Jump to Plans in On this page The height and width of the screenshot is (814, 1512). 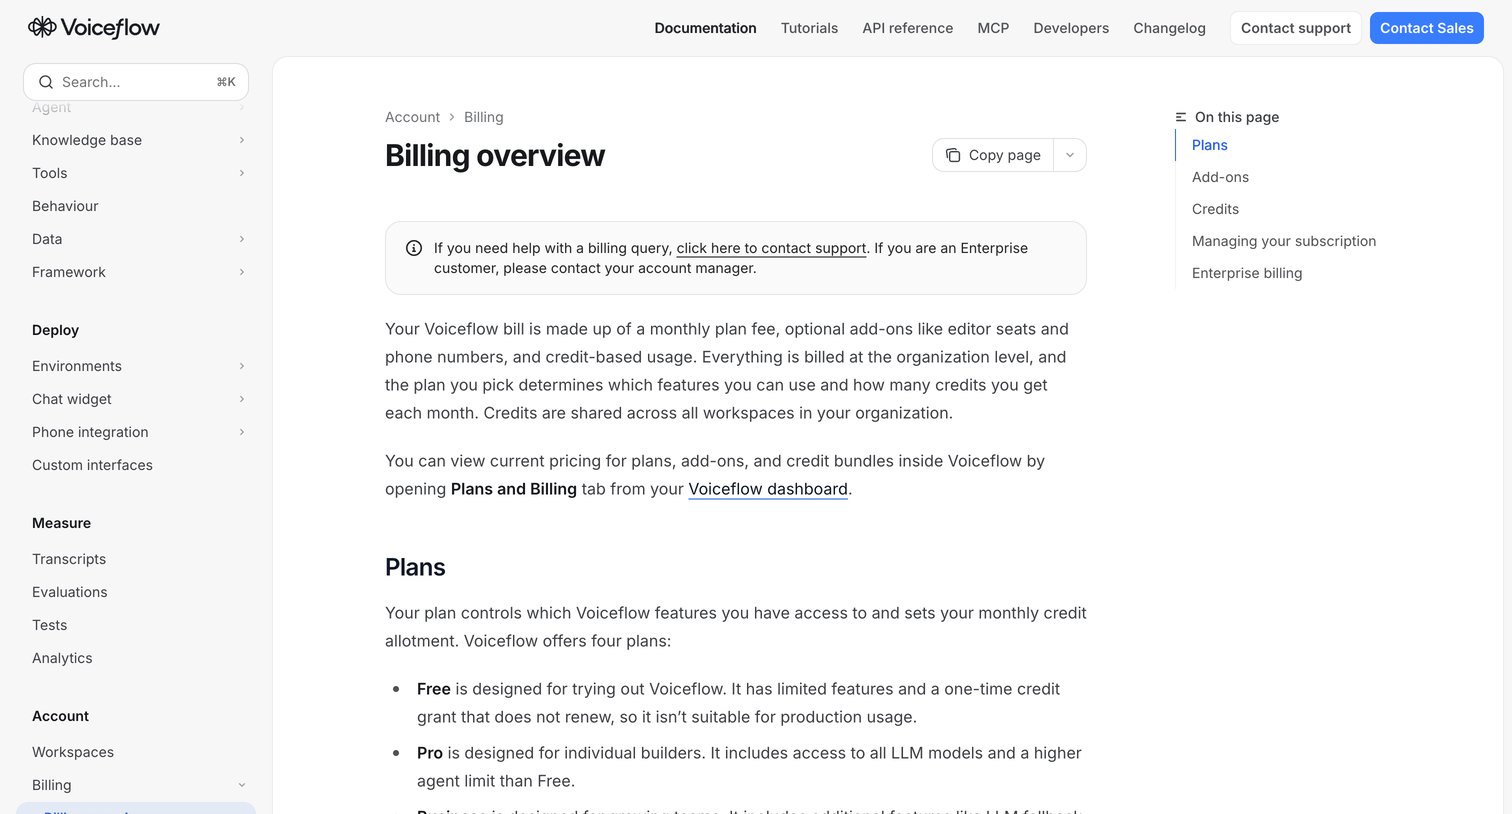pos(1209,145)
